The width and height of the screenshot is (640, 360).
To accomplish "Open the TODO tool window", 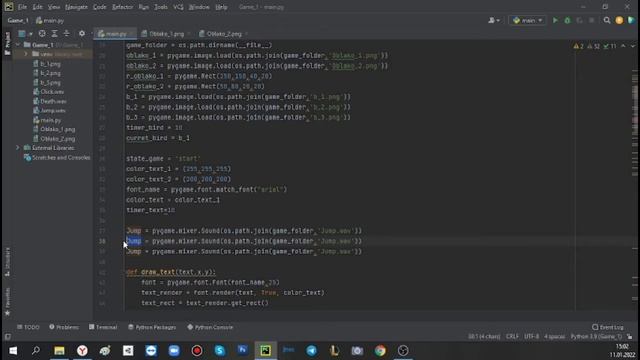I will click(28, 327).
